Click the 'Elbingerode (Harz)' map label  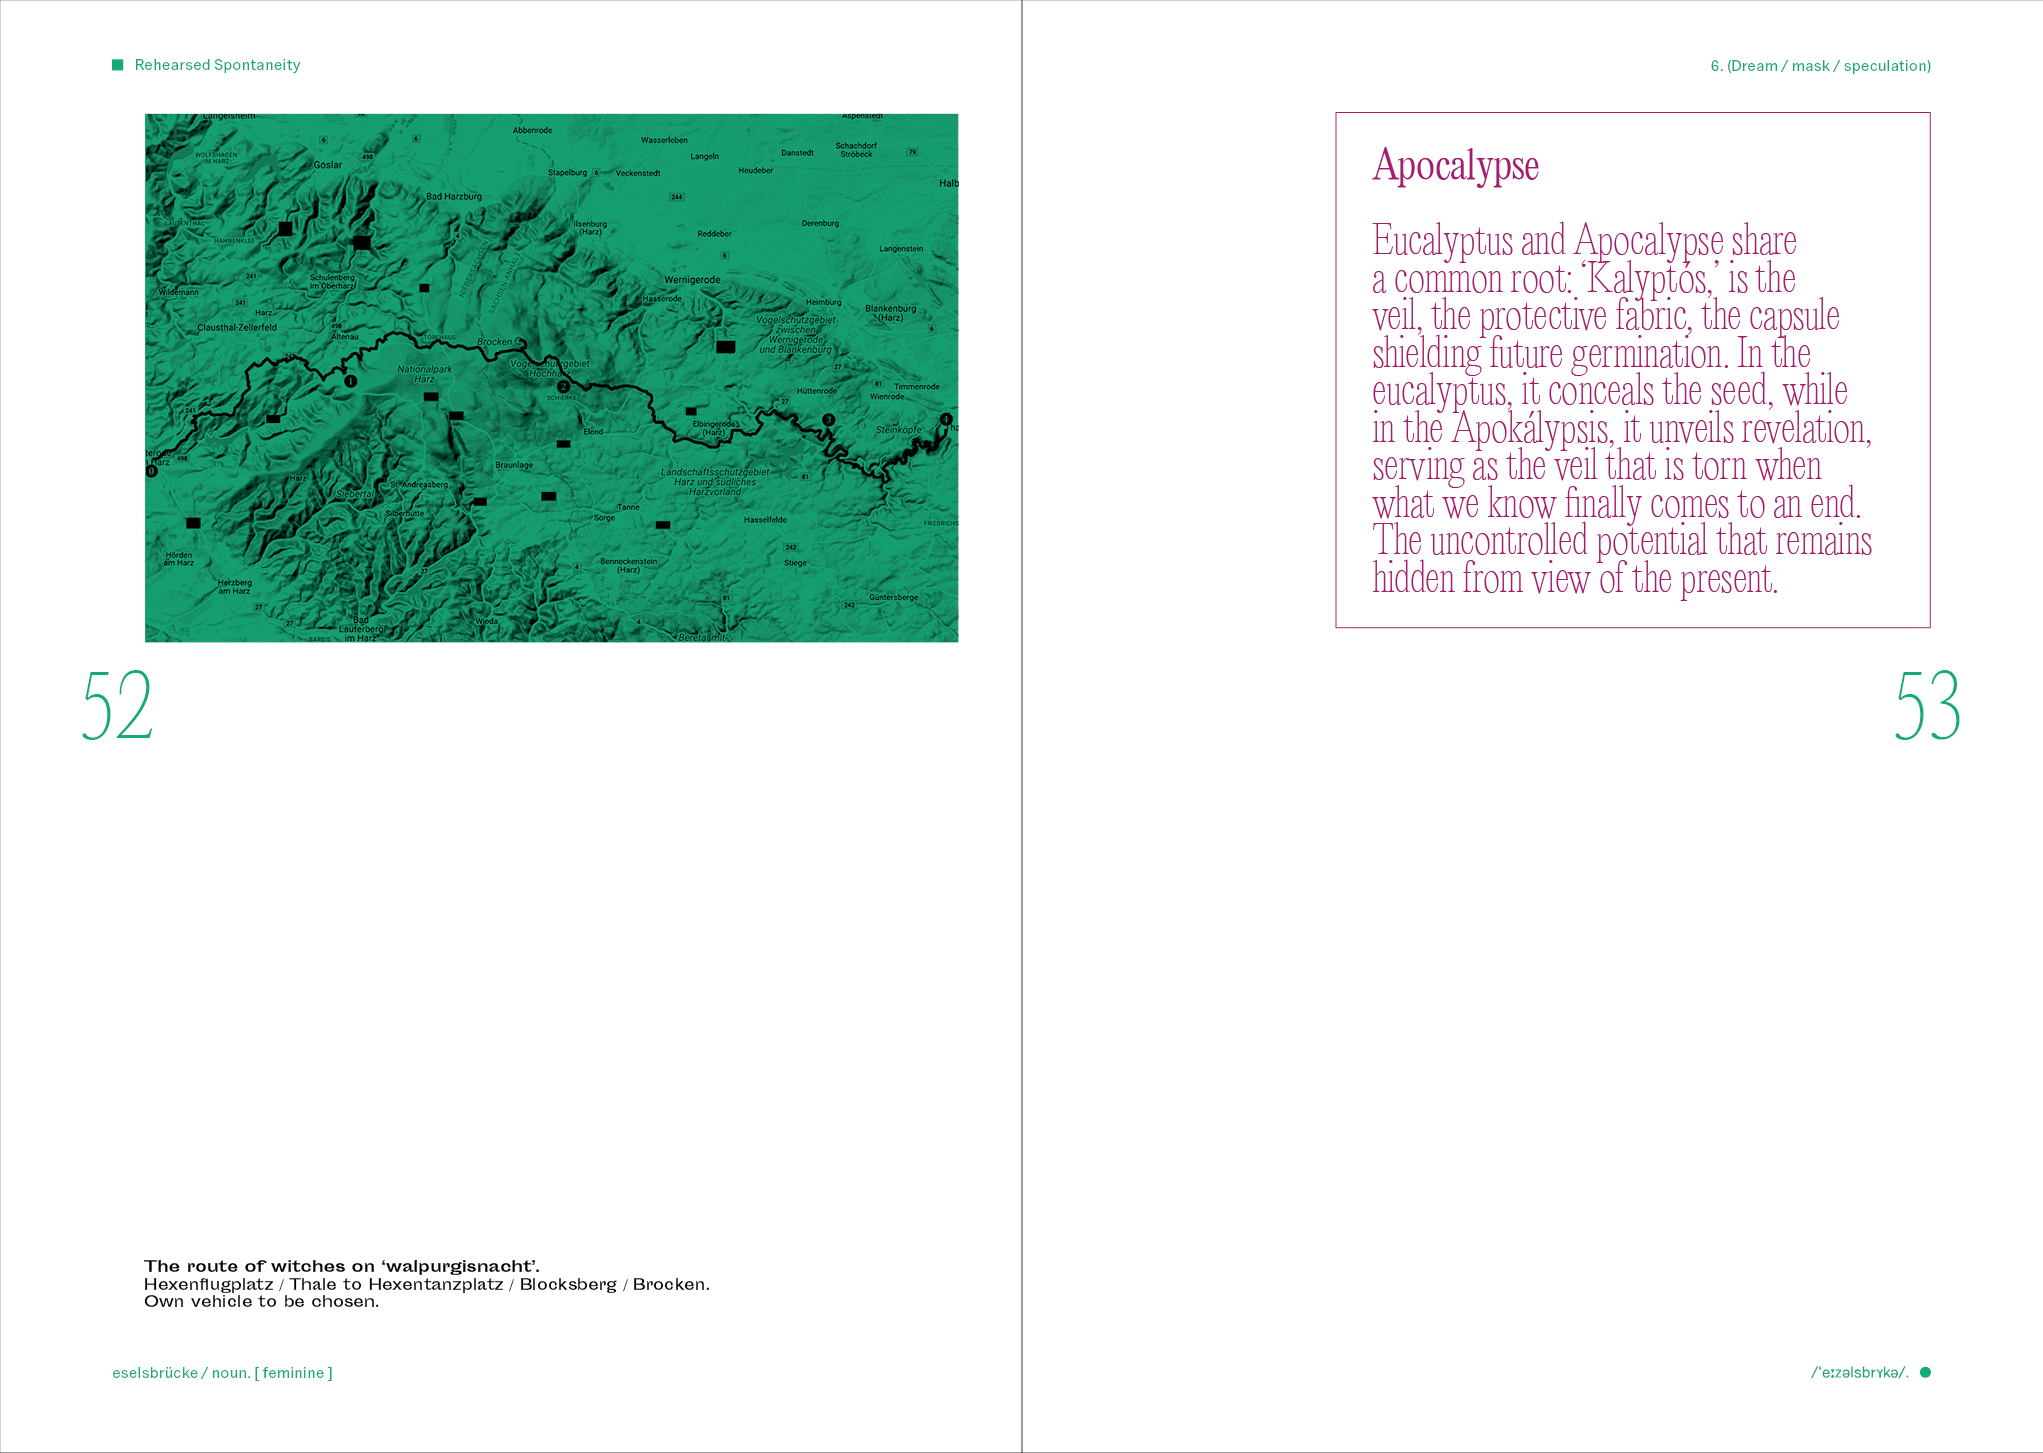point(714,428)
